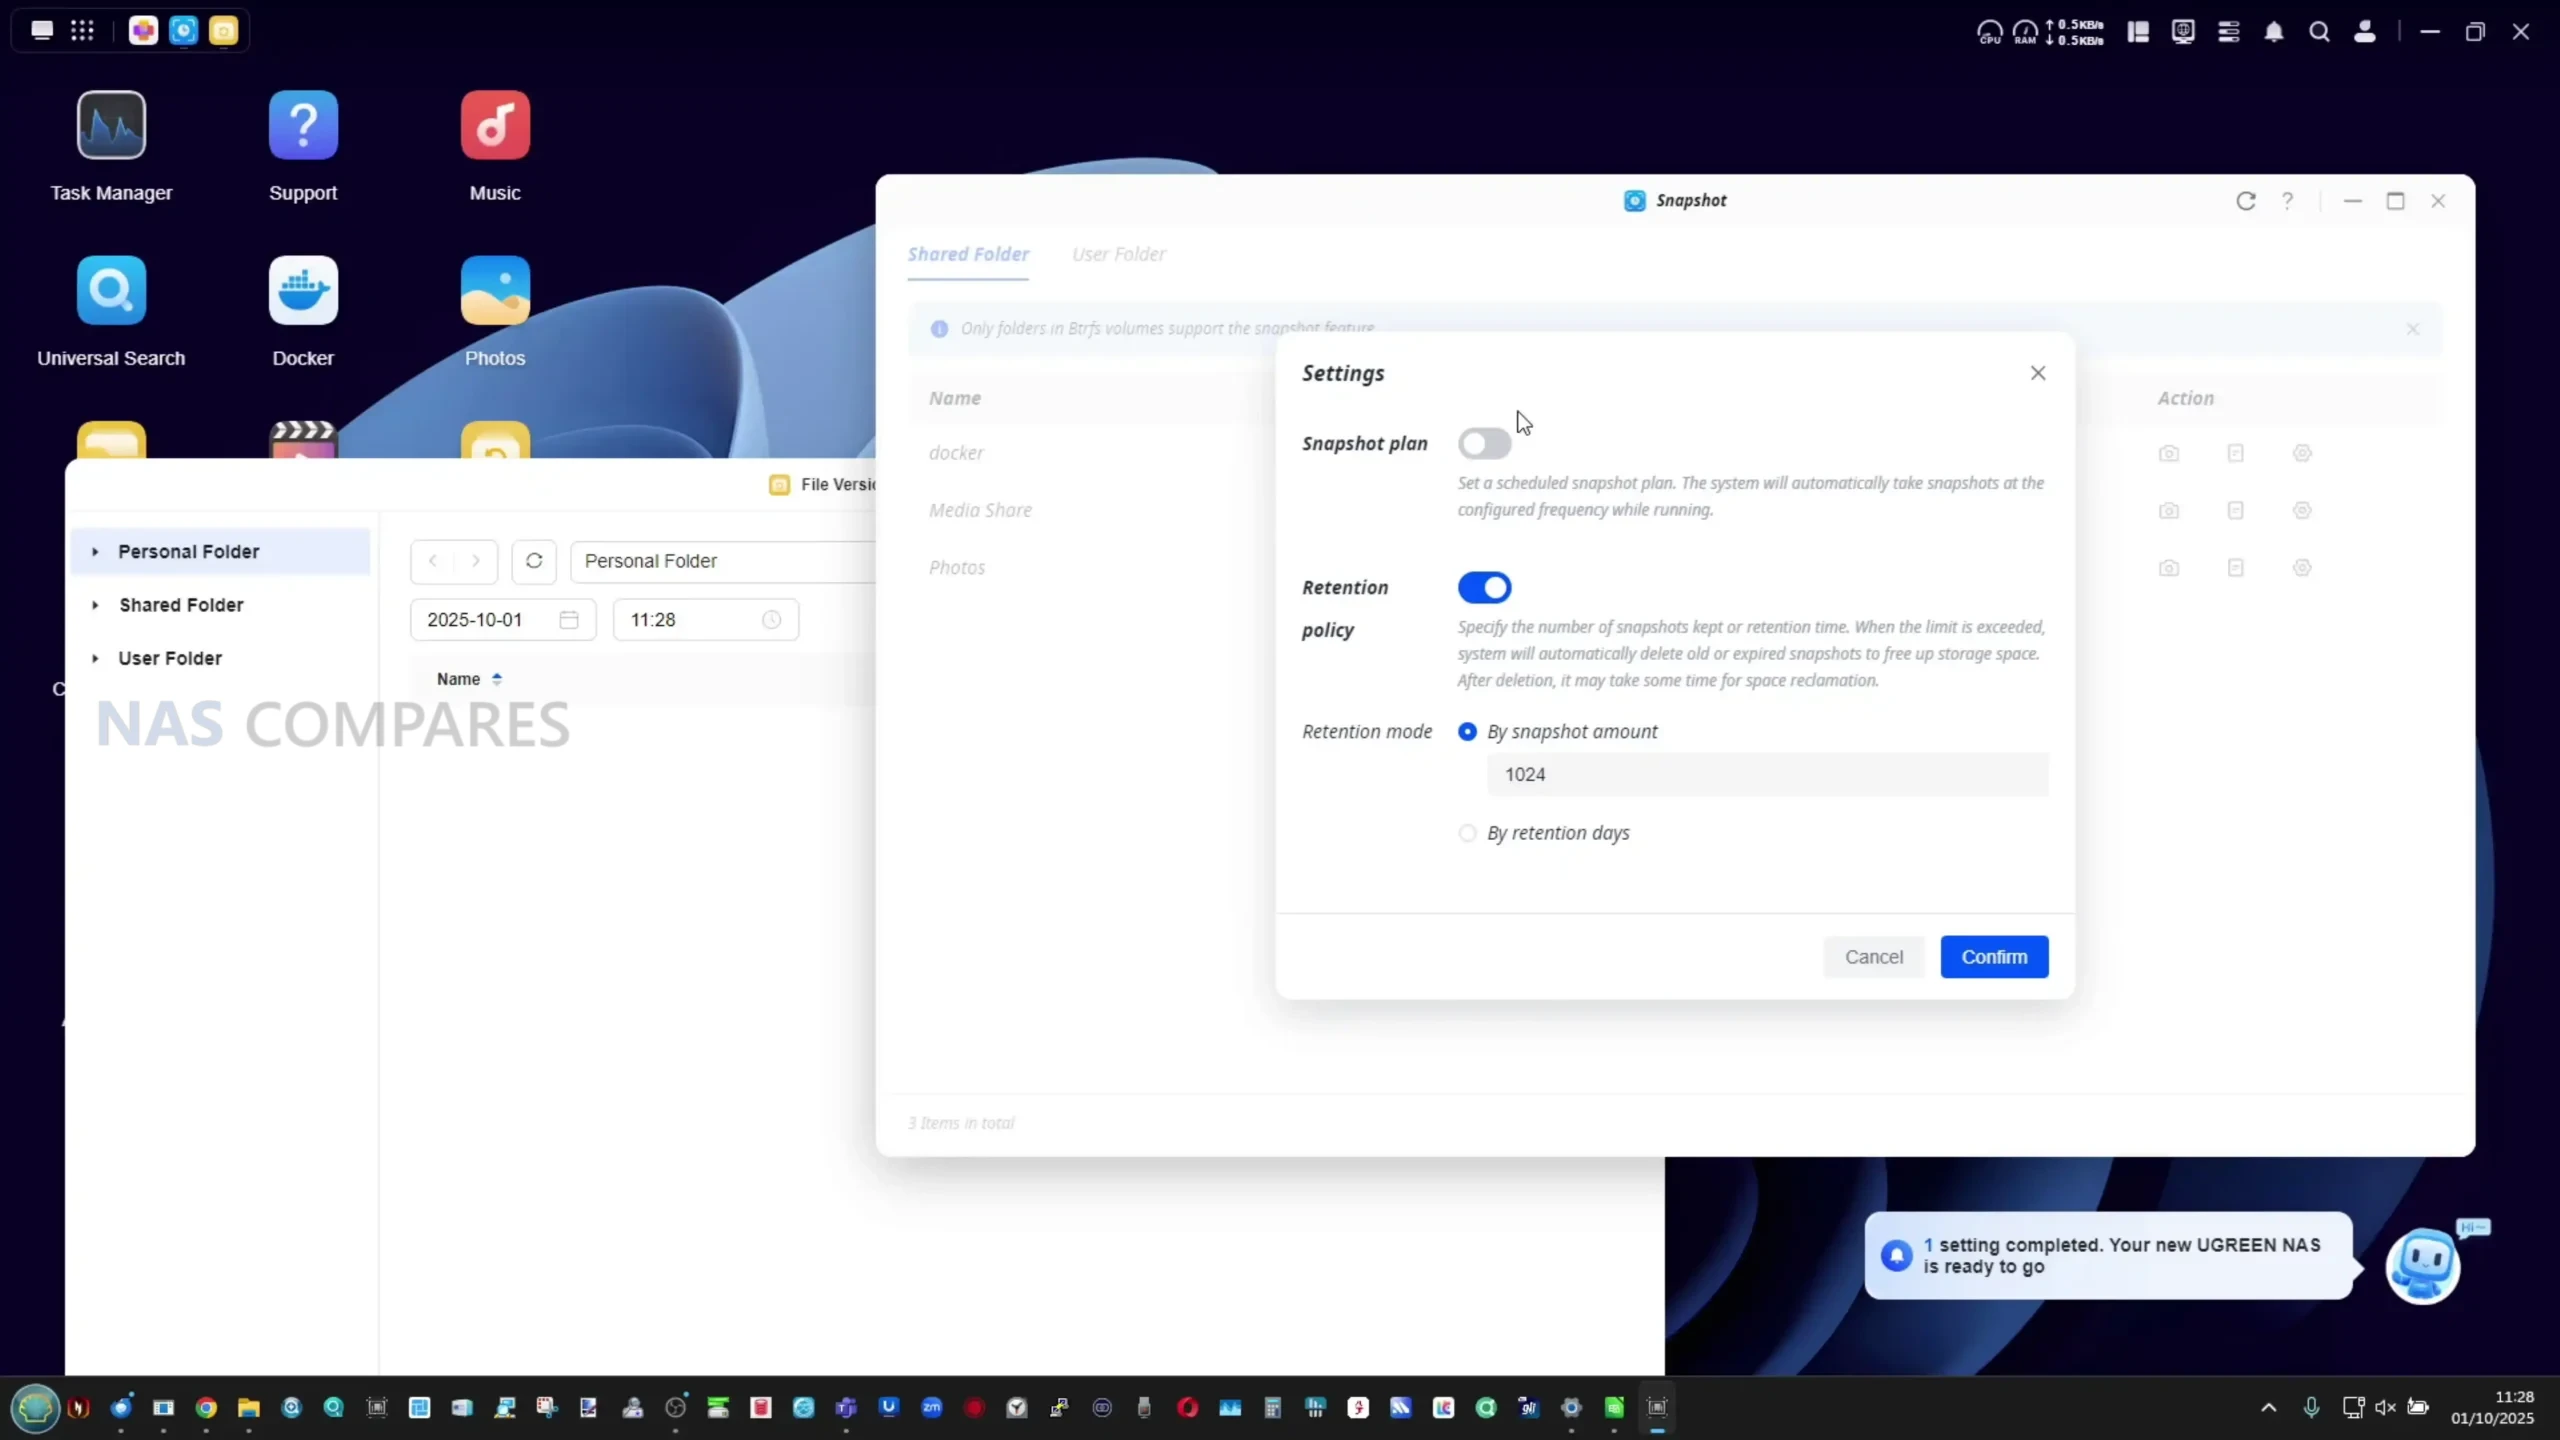Open the date picker calendar icon
The image size is (2560, 1440).
569,620
